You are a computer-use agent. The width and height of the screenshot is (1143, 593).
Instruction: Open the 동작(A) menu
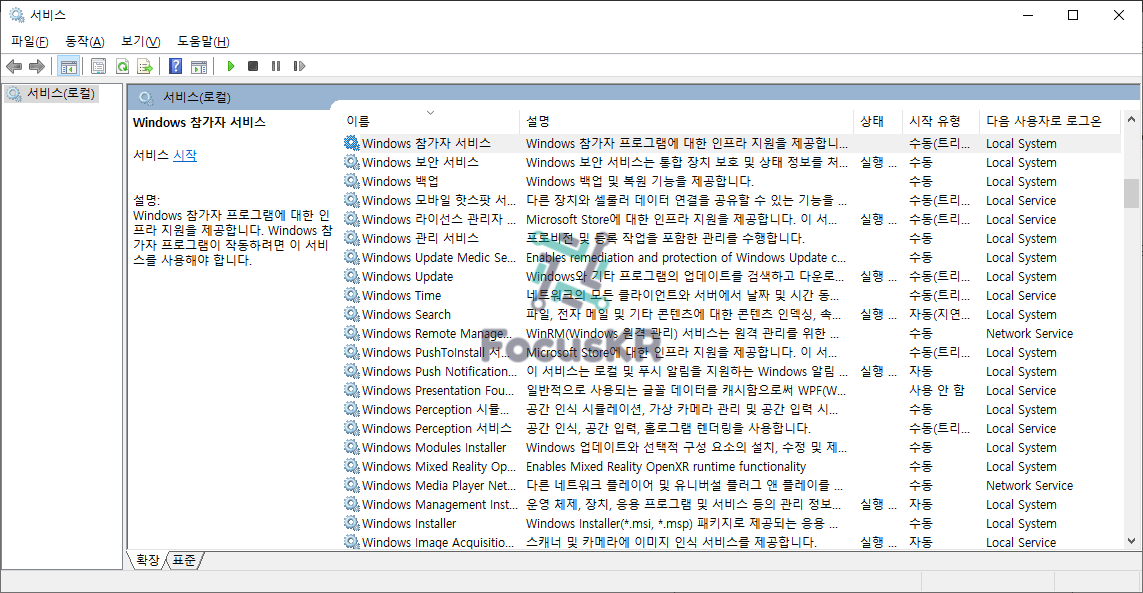click(x=85, y=42)
